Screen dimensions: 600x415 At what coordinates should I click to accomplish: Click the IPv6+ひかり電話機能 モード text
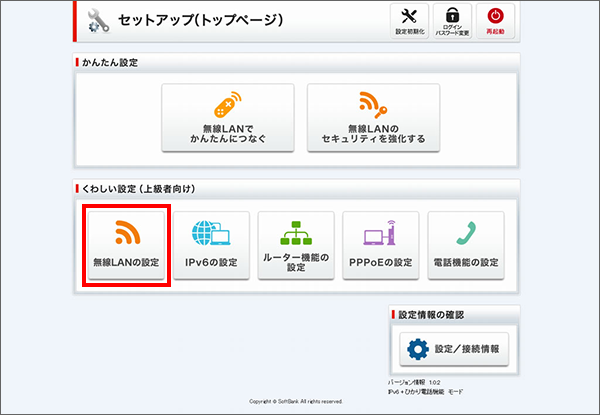pyautogui.click(x=425, y=392)
